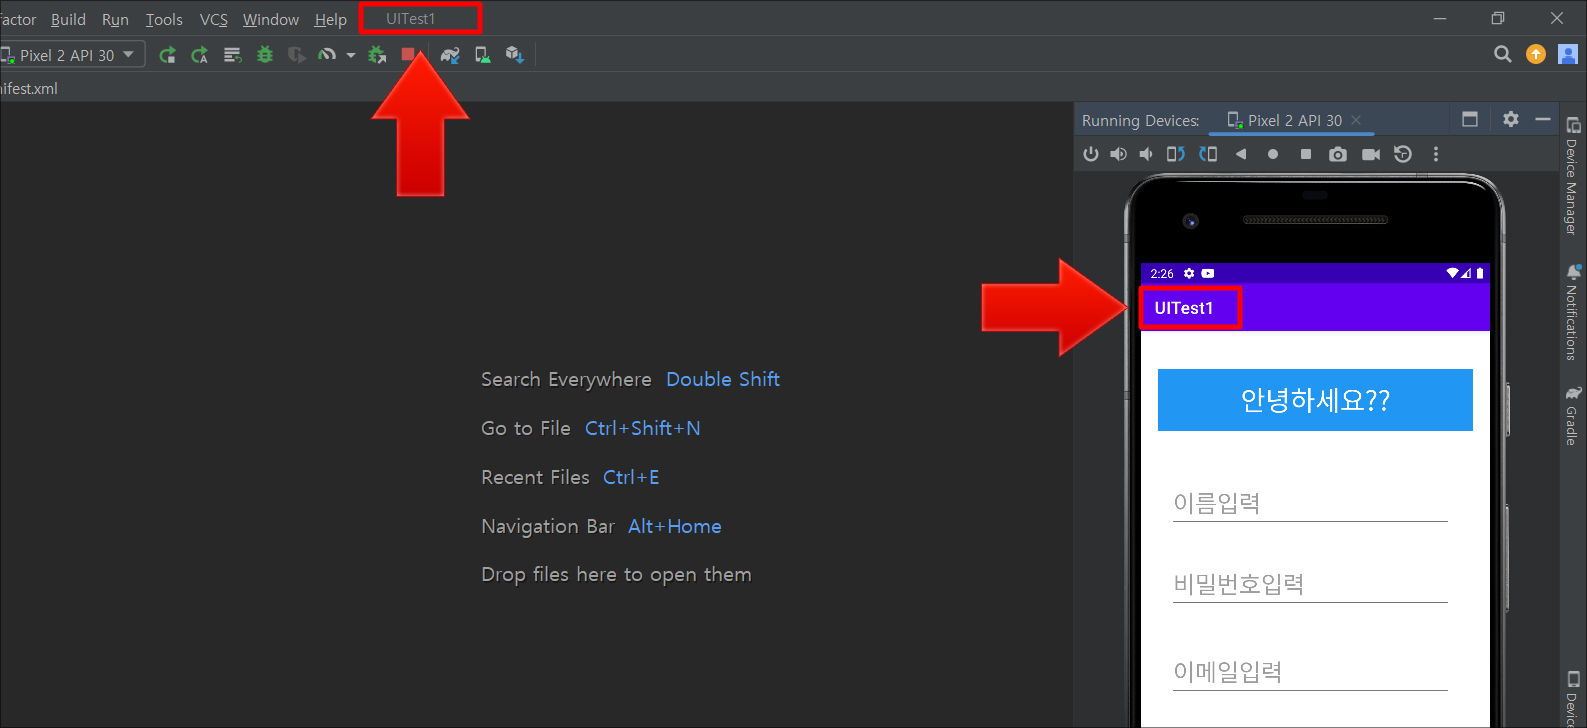Image resolution: width=1587 pixels, height=728 pixels.
Task: Open the Device Manager side panel tab
Action: (x=1572, y=176)
